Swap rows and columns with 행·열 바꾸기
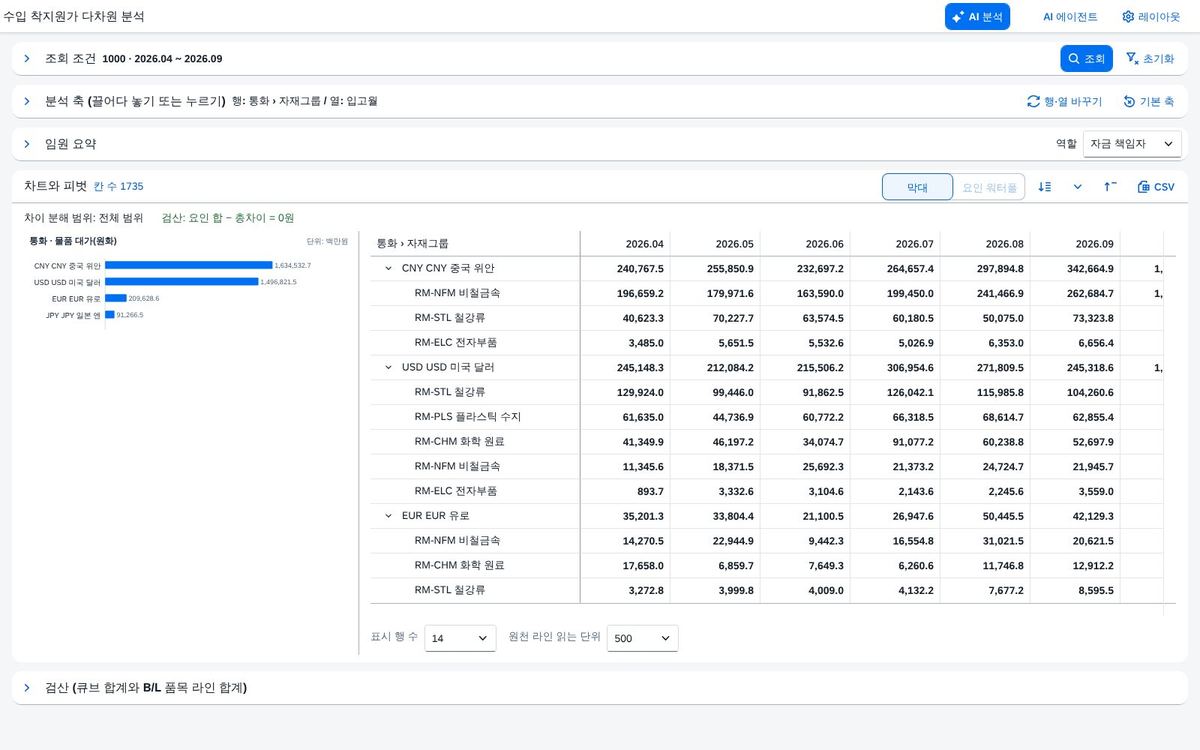1200x750 pixels. click(x=1064, y=101)
